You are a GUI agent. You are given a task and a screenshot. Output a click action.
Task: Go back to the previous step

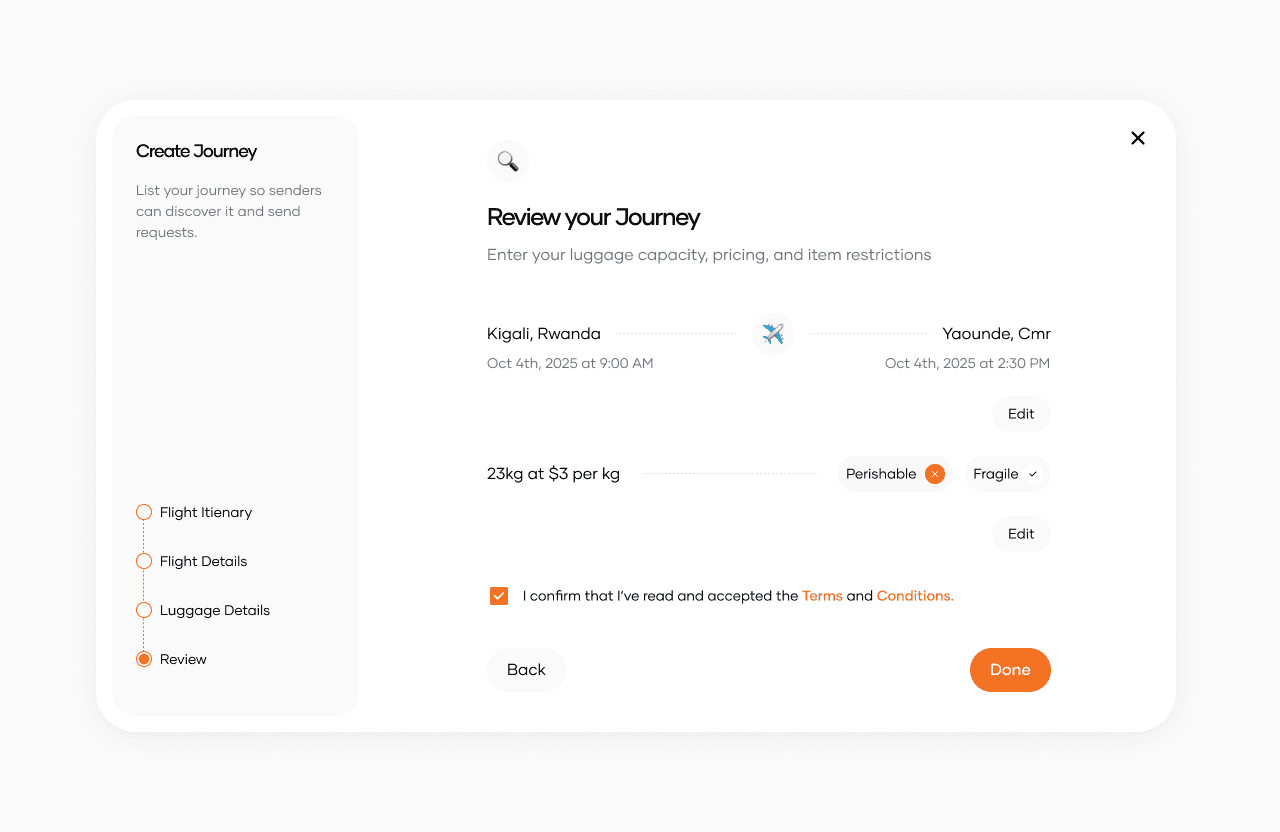[526, 670]
